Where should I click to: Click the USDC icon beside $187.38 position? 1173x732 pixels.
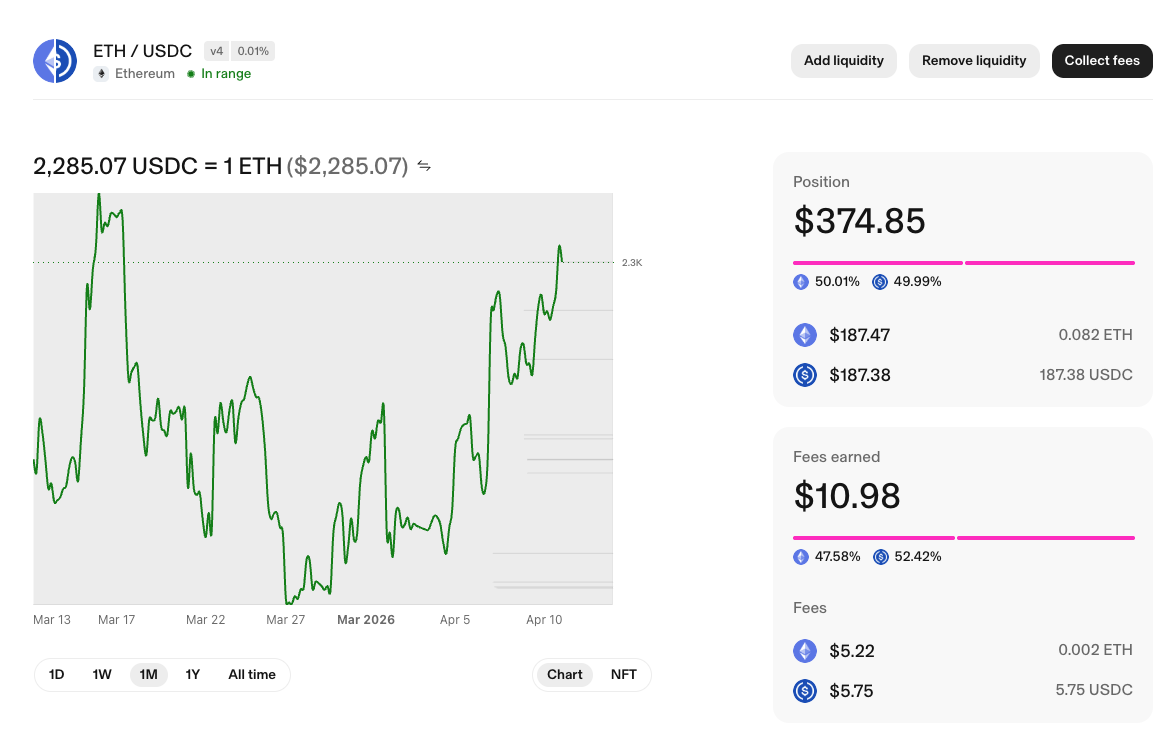[x=805, y=375]
